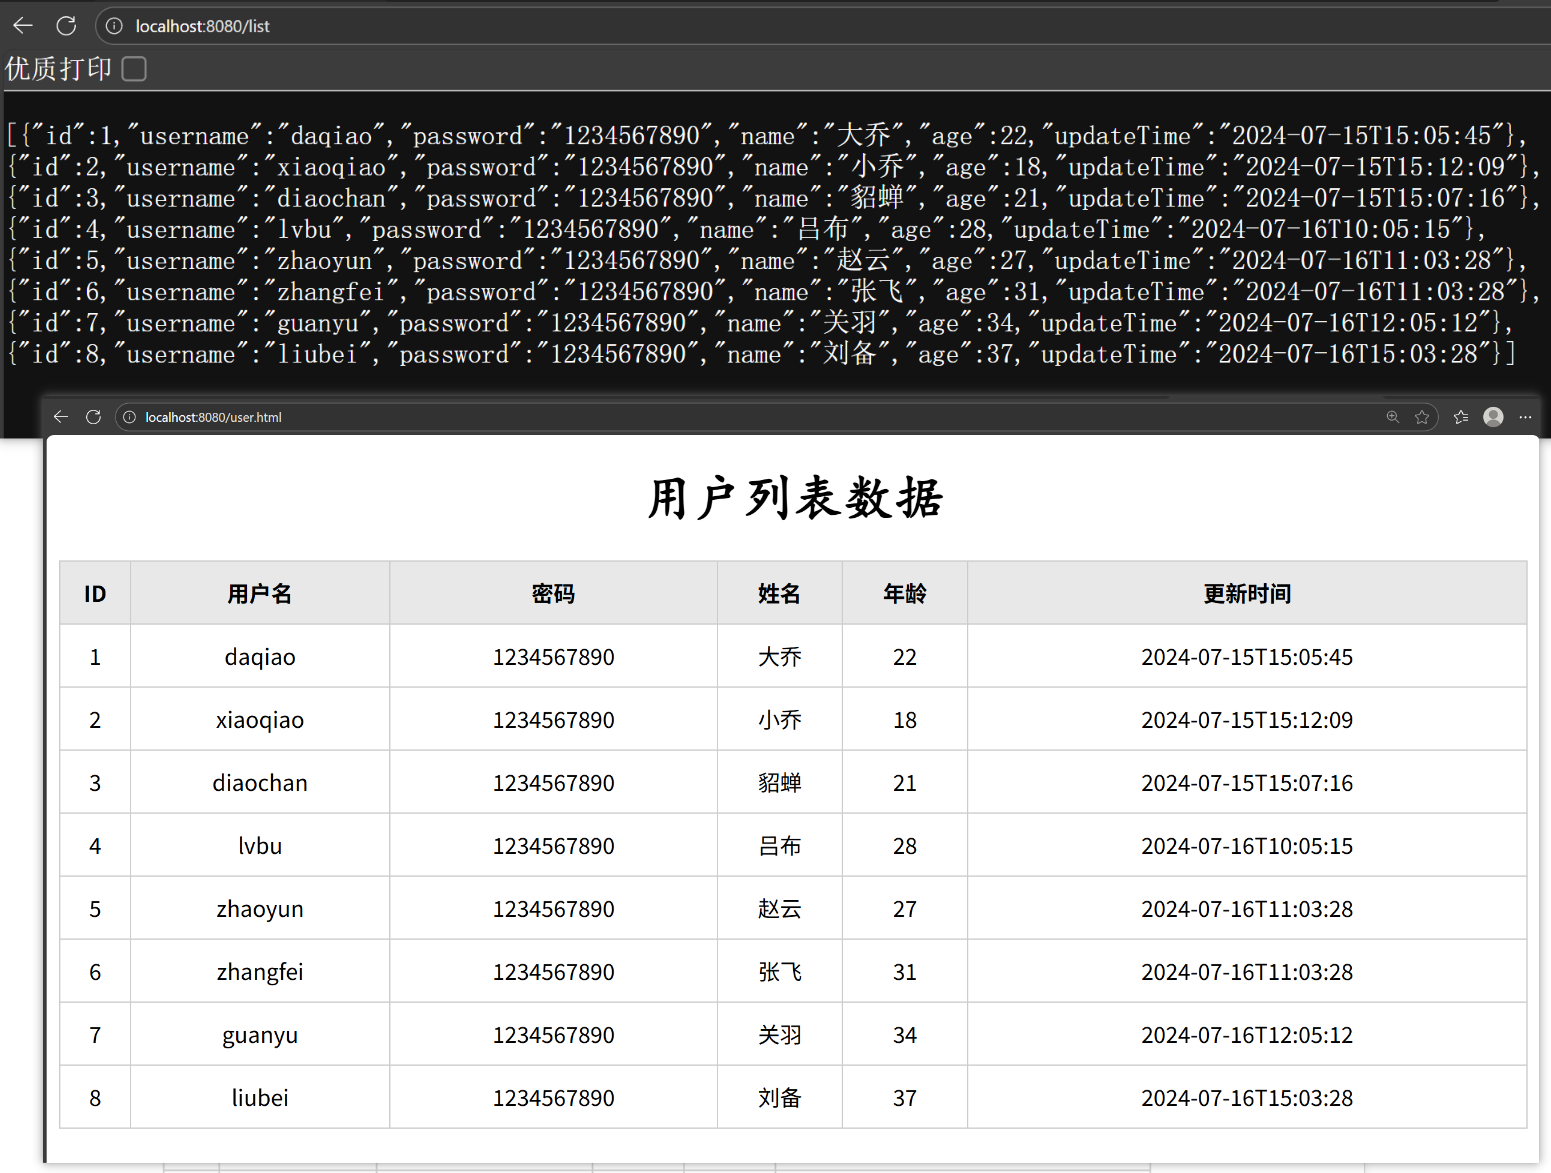Refresh the localhost:8080/list page
Image resolution: width=1551 pixels, height=1173 pixels.
pos(66,26)
